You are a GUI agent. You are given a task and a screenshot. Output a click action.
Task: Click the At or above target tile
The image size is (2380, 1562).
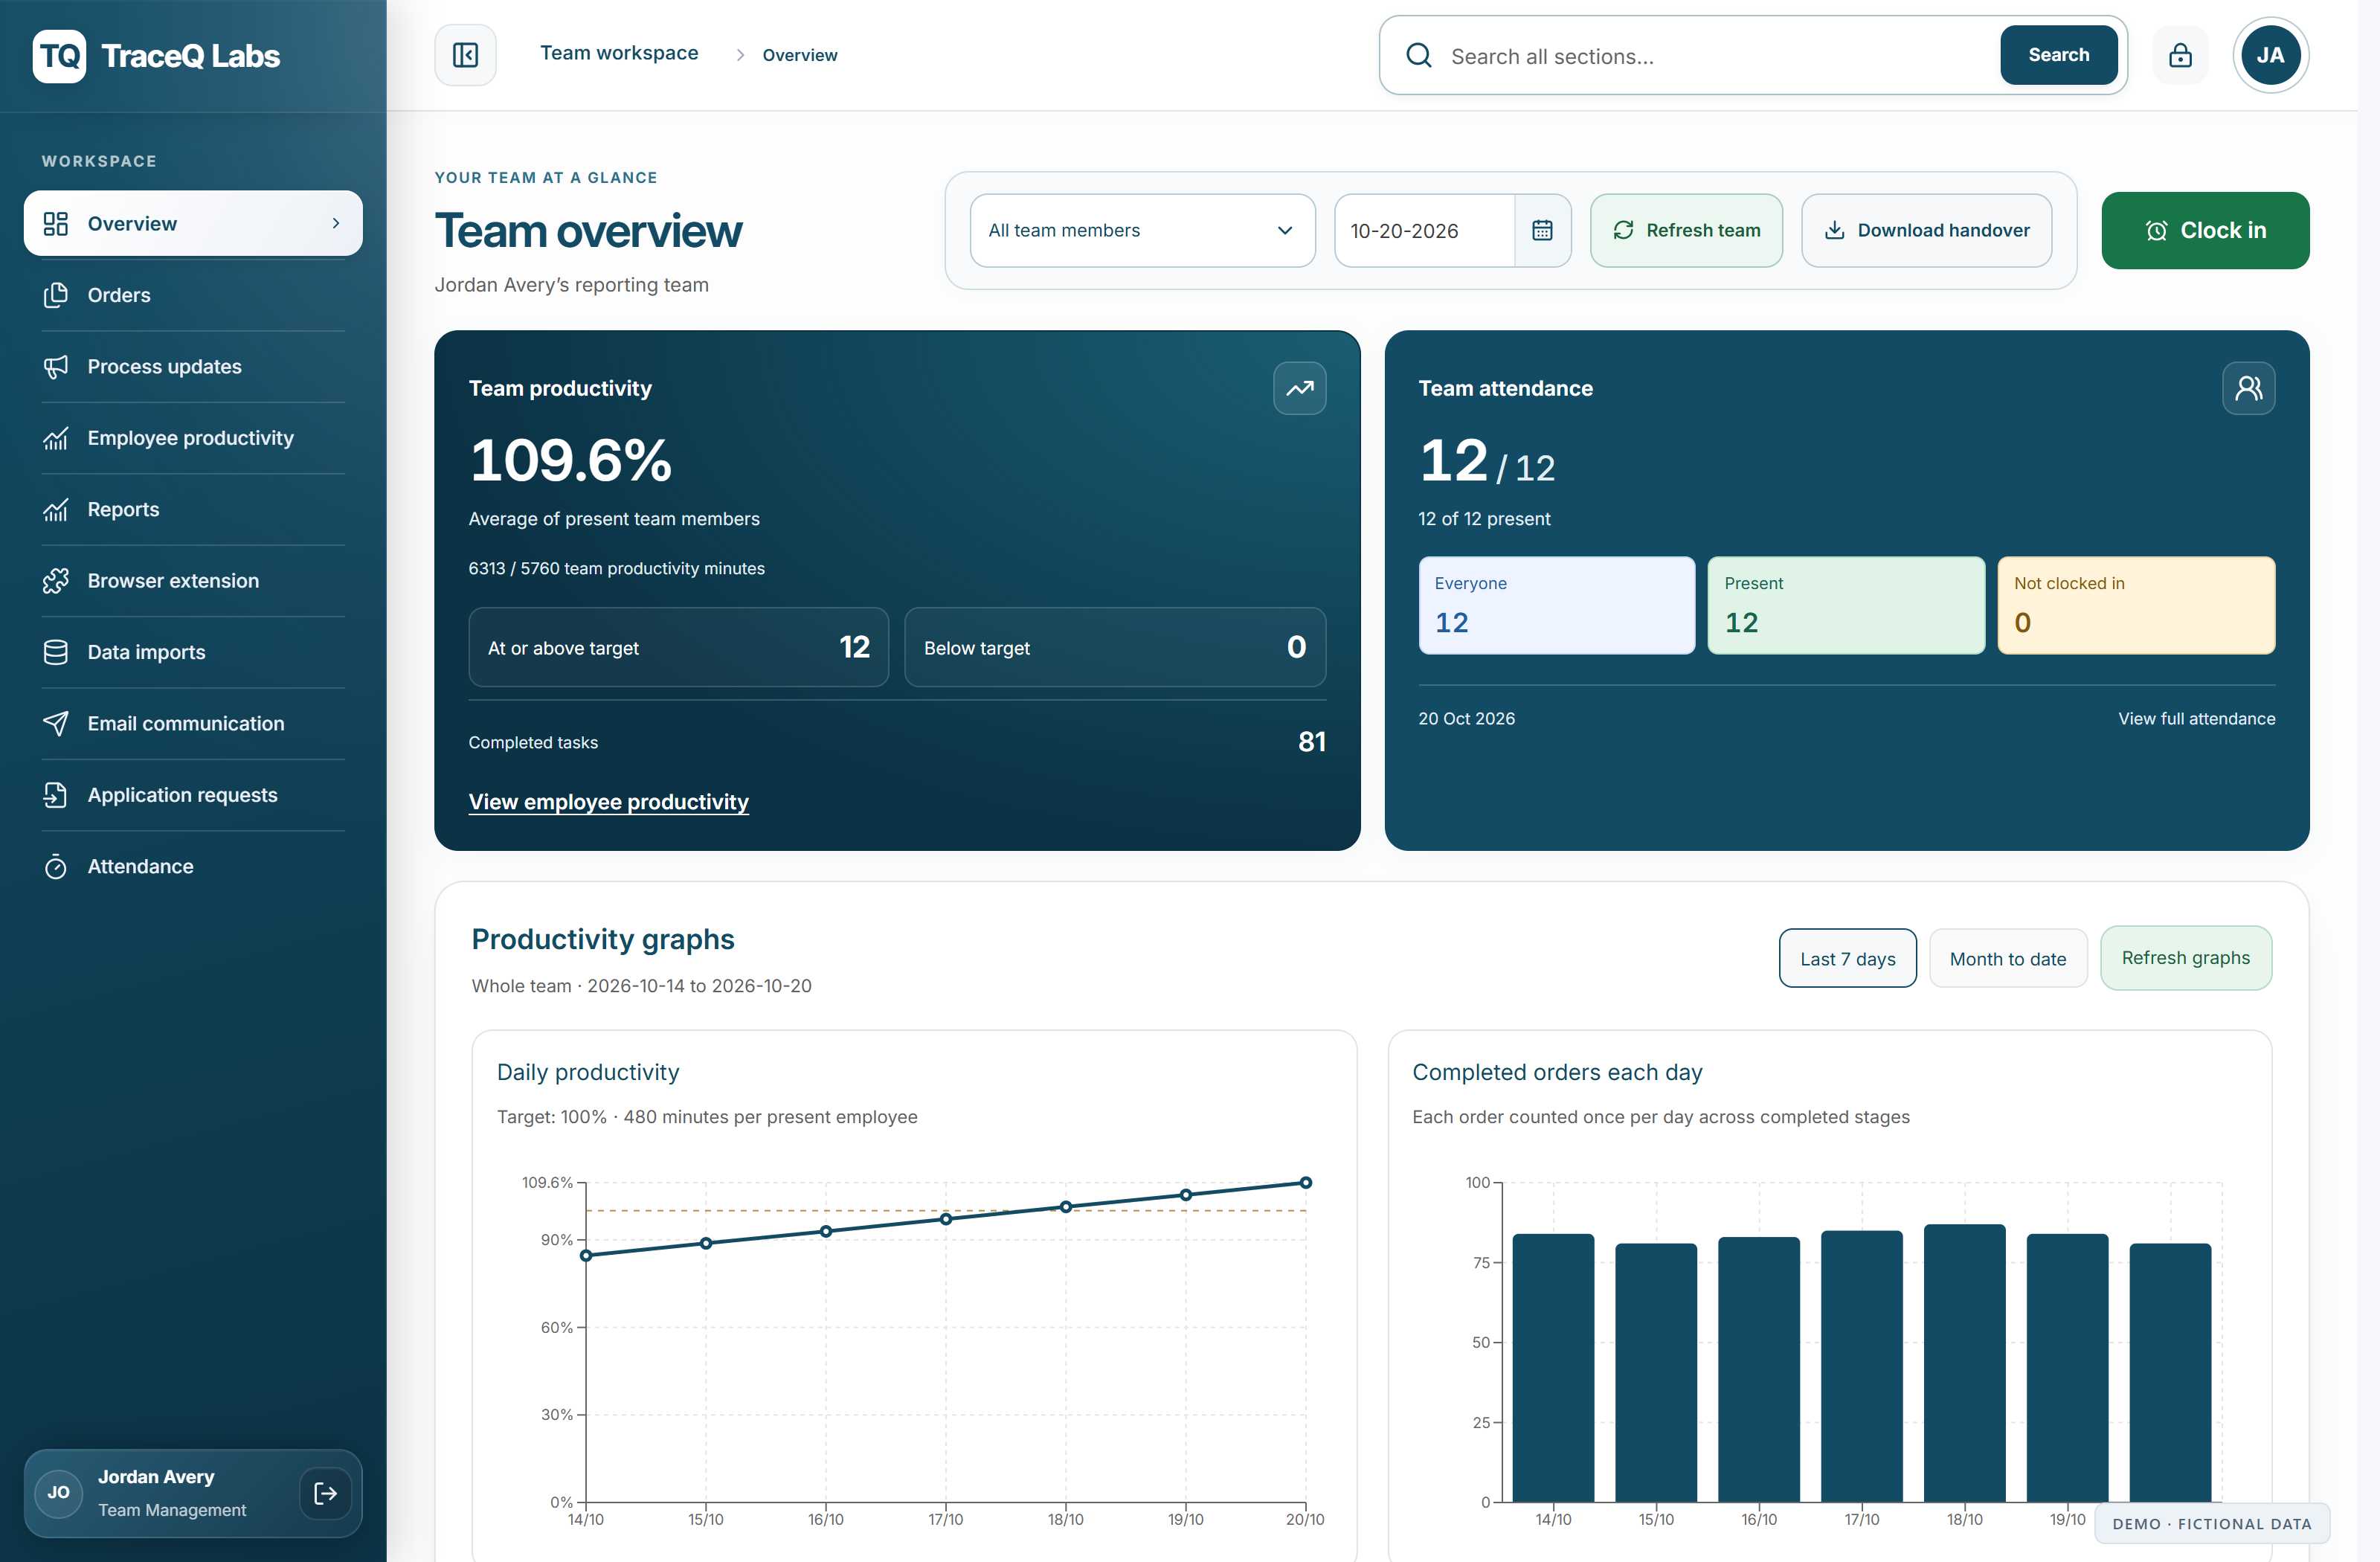point(678,647)
